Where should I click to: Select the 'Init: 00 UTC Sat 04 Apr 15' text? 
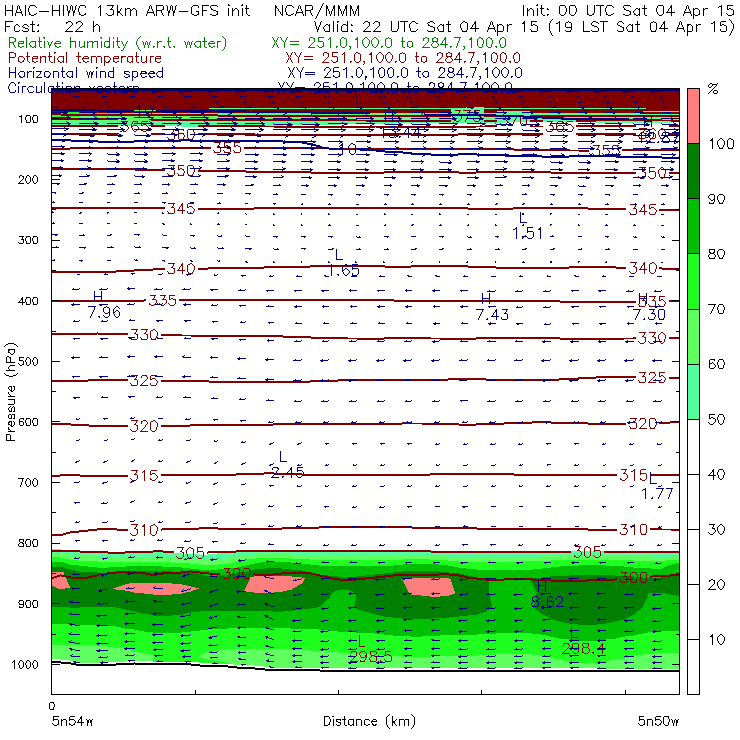click(627, 11)
